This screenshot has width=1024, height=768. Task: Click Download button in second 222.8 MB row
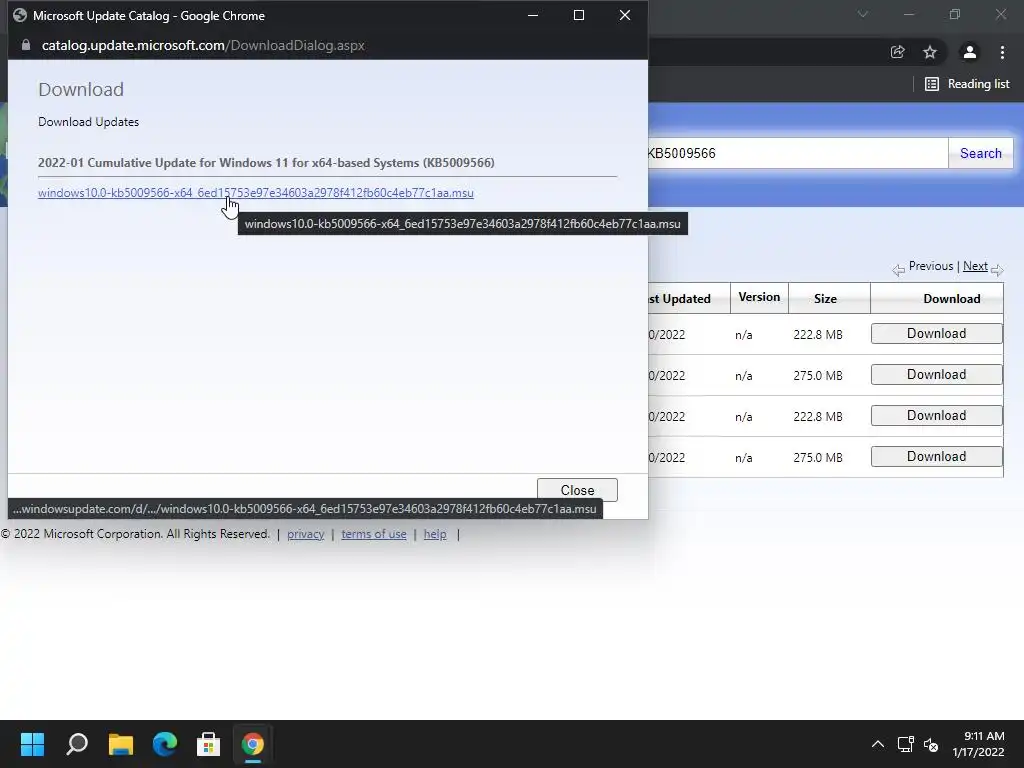936,416
